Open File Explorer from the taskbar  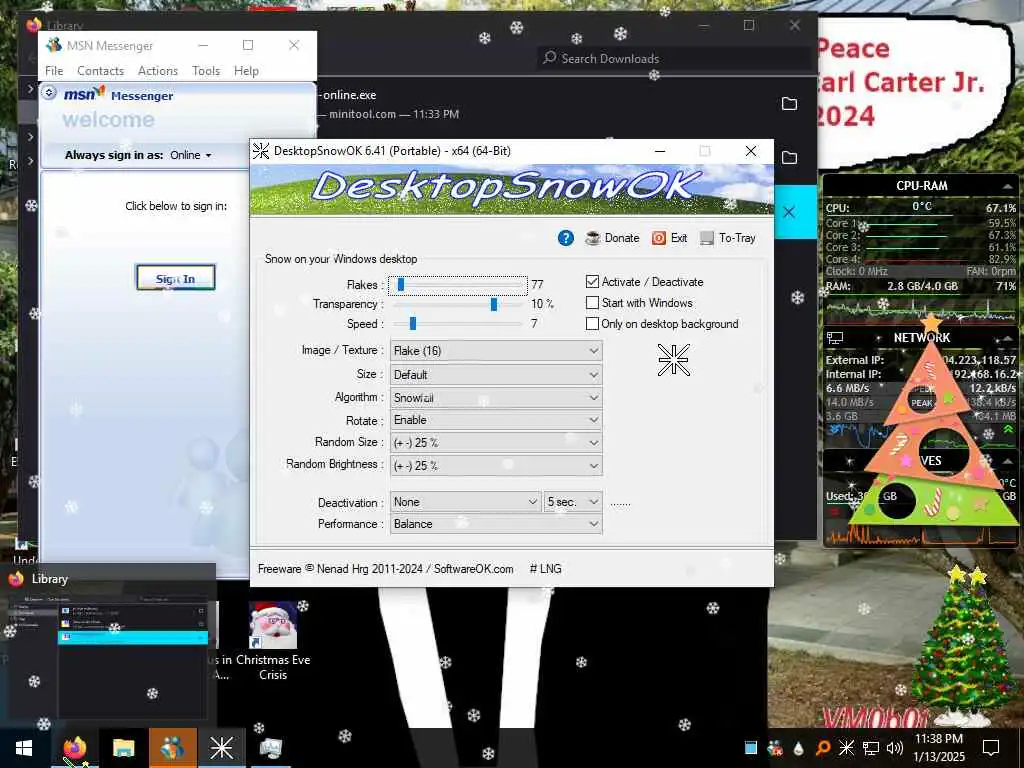point(123,748)
